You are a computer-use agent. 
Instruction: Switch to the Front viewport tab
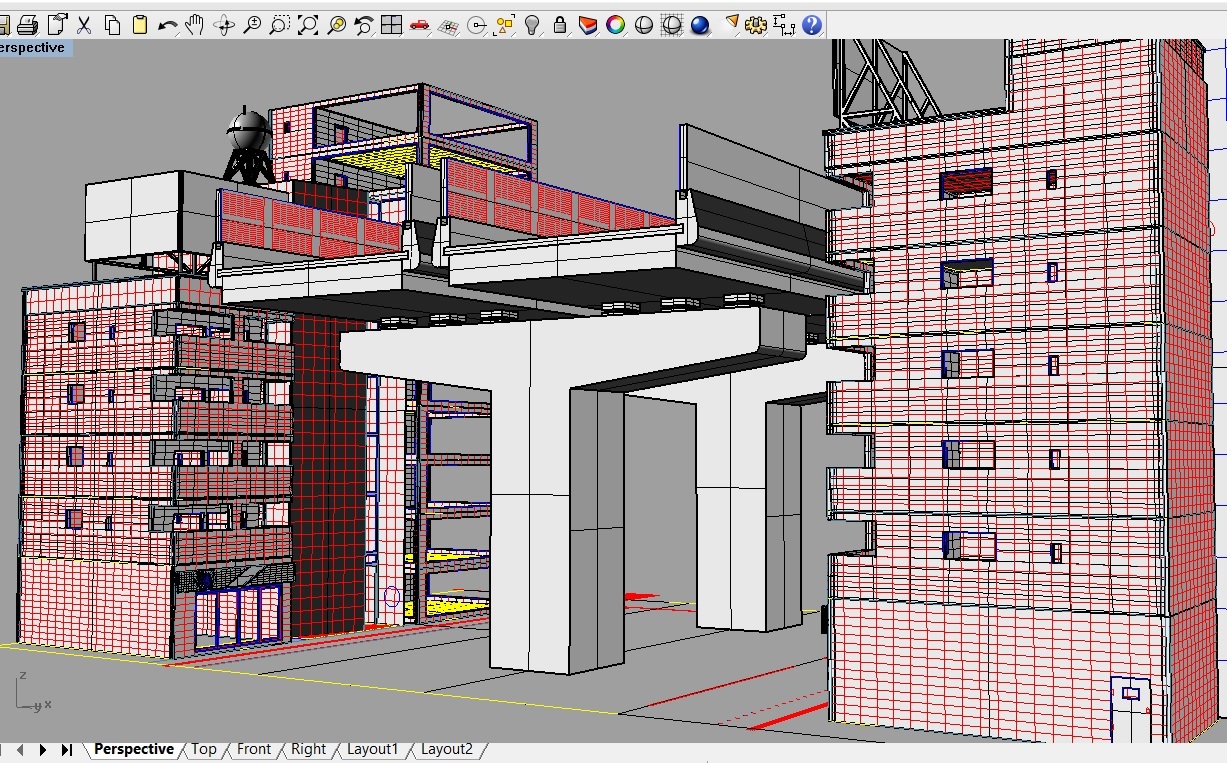click(x=254, y=749)
